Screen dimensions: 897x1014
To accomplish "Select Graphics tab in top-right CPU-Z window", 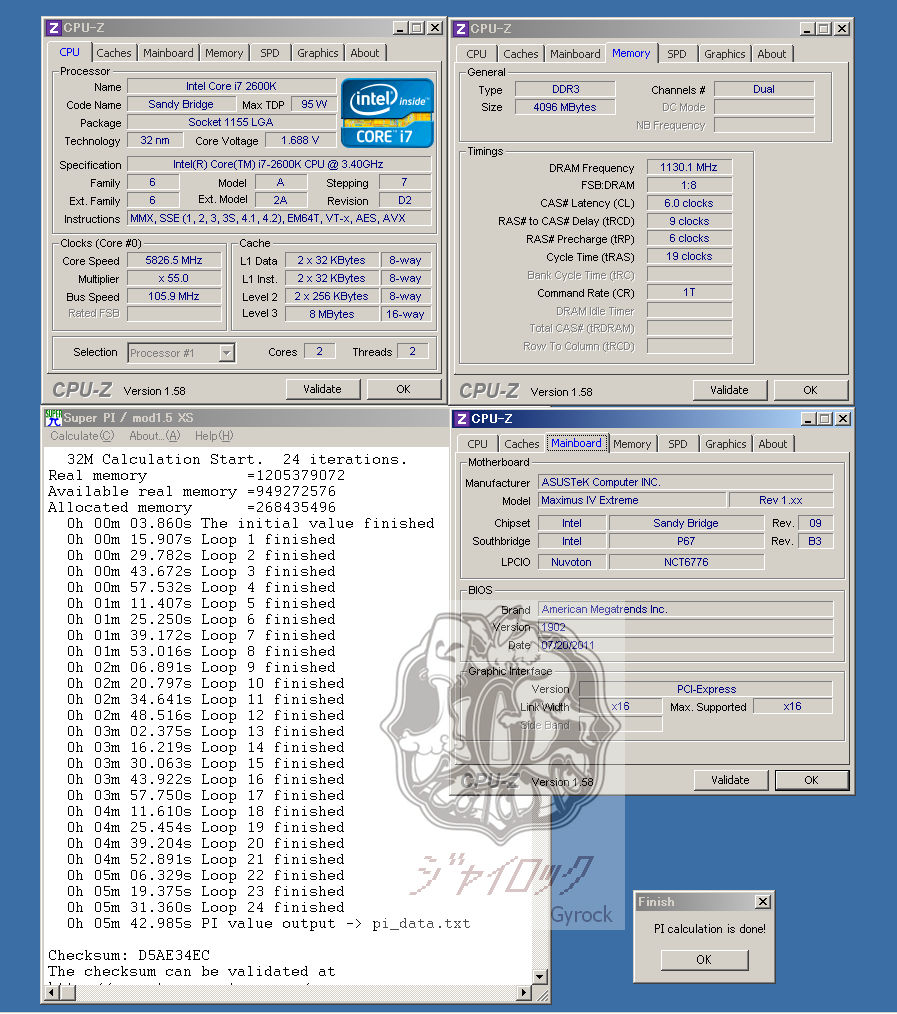I will tap(724, 54).
